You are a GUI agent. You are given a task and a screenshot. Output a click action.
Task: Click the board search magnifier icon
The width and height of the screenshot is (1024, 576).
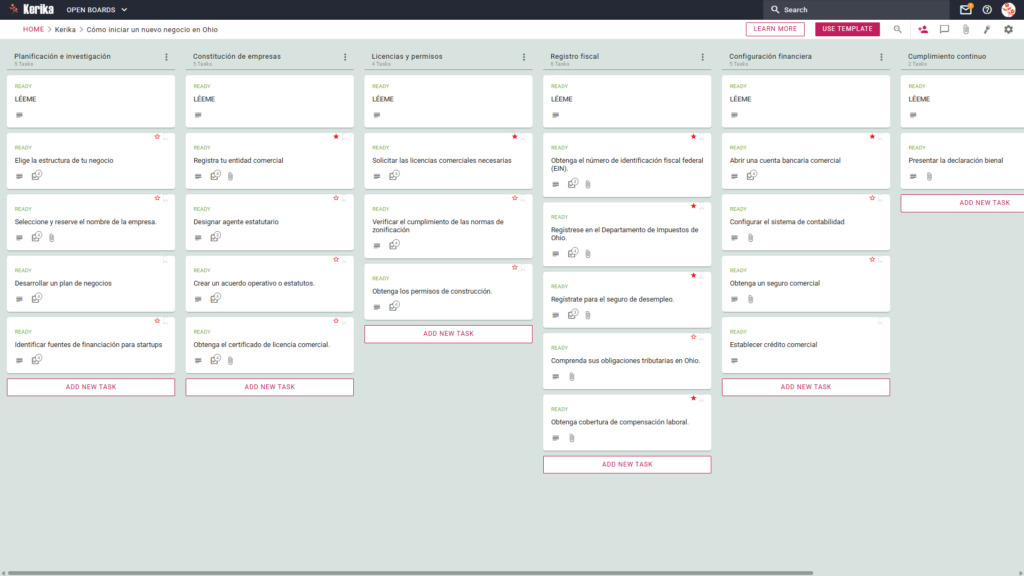coord(897,29)
